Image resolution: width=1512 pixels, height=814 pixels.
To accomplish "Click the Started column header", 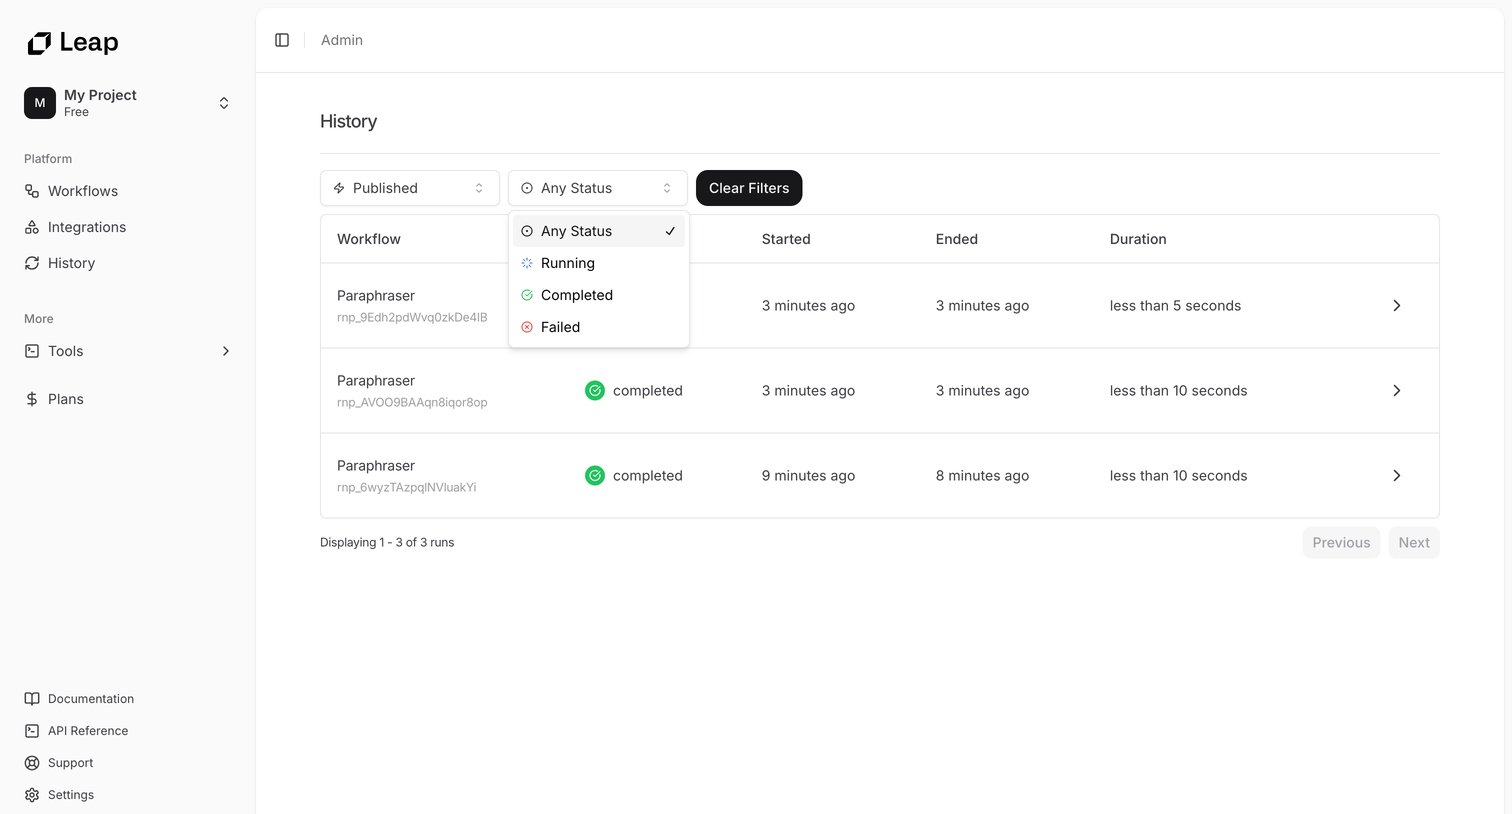I will coord(786,239).
